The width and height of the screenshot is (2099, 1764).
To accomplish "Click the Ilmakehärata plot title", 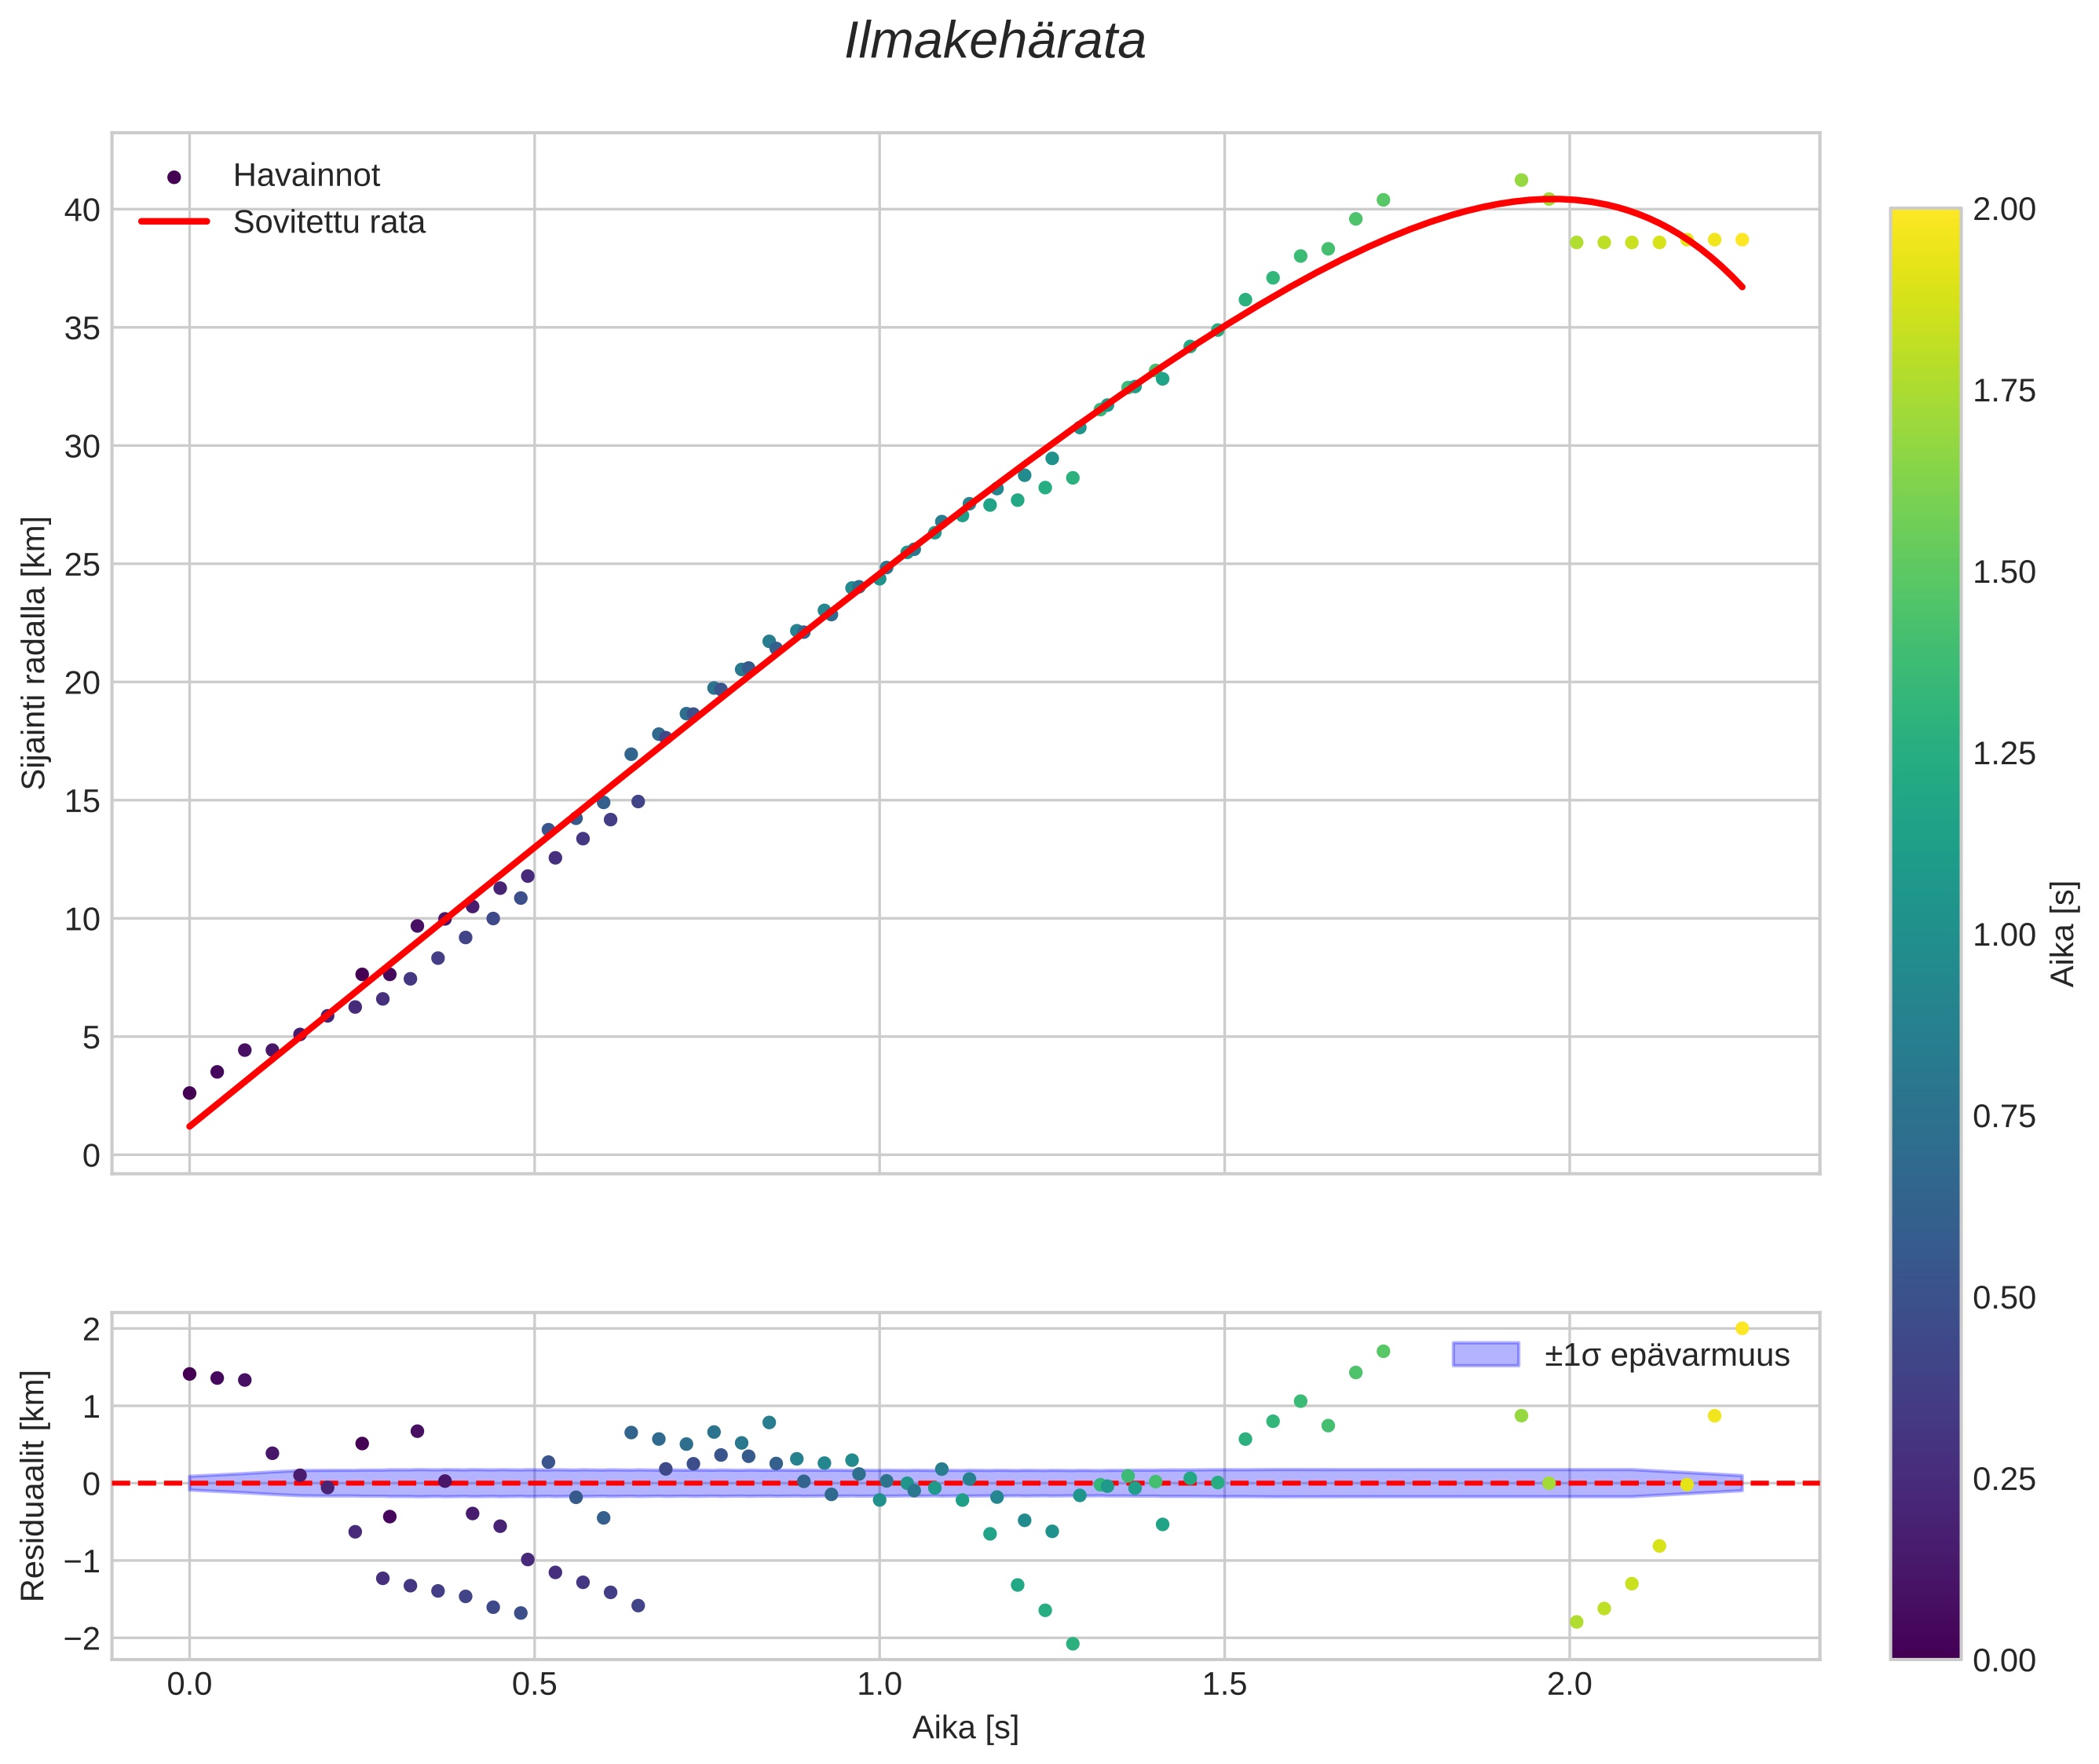I will (x=994, y=42).
